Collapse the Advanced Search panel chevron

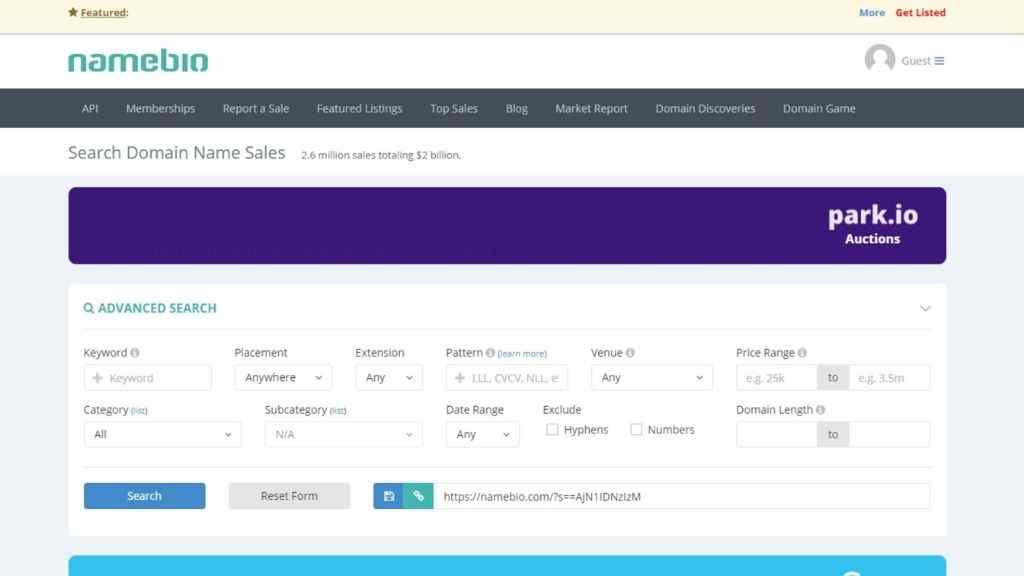(x=925, y=308)
